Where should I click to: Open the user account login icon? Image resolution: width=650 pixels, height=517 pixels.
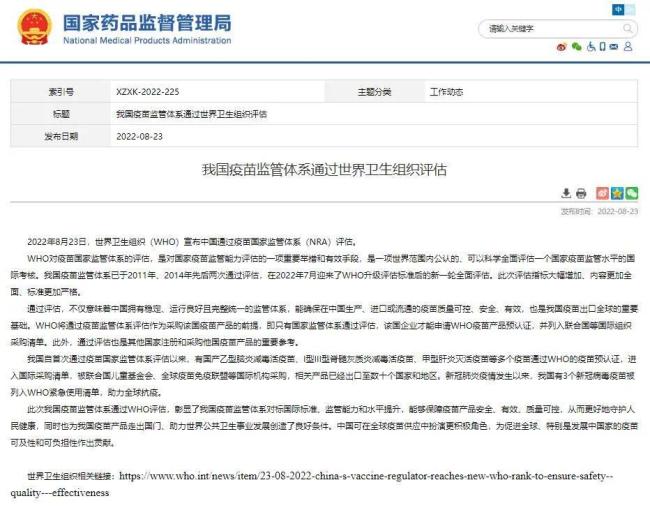(628, 46)
